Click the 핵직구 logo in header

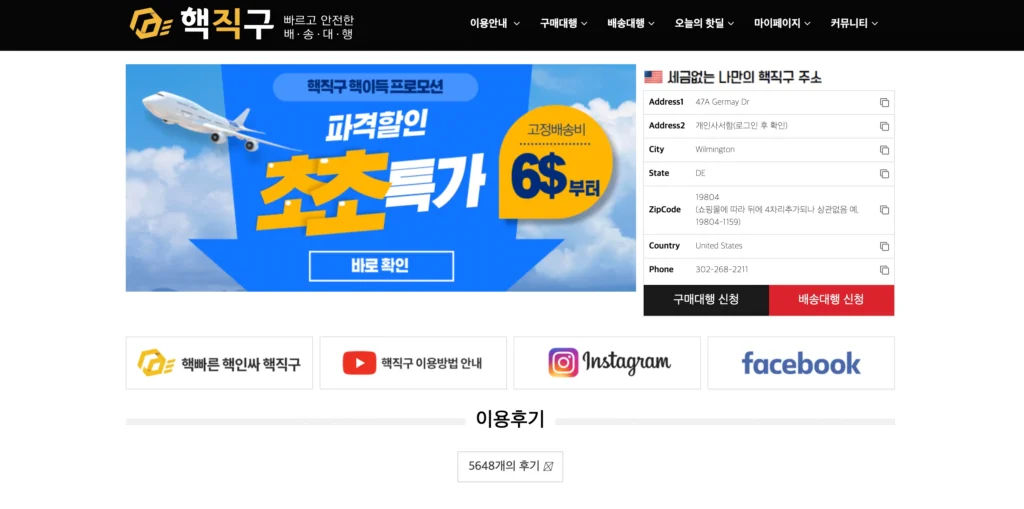coord(200,24)
